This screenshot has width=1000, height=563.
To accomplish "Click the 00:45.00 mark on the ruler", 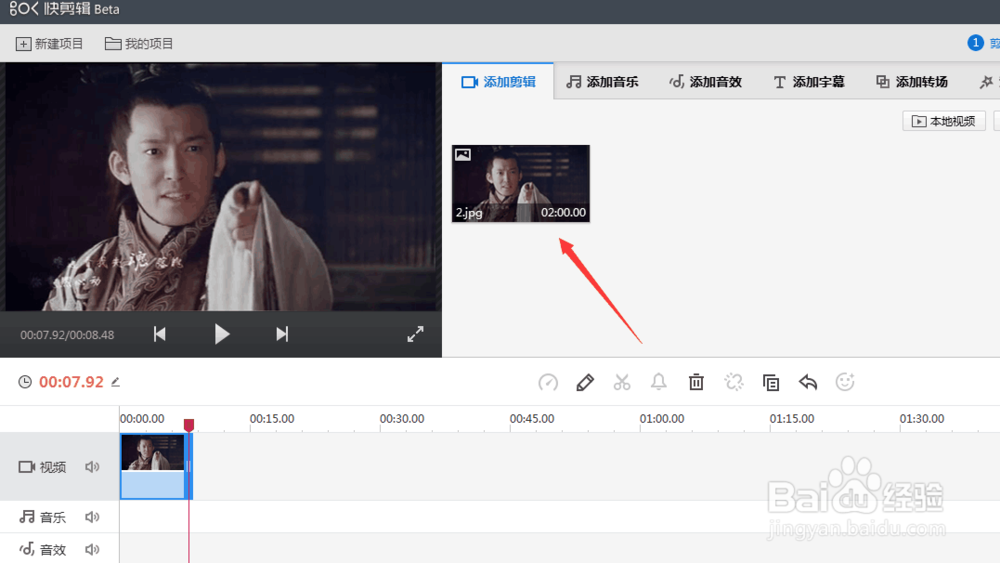I will pos(532,419).
